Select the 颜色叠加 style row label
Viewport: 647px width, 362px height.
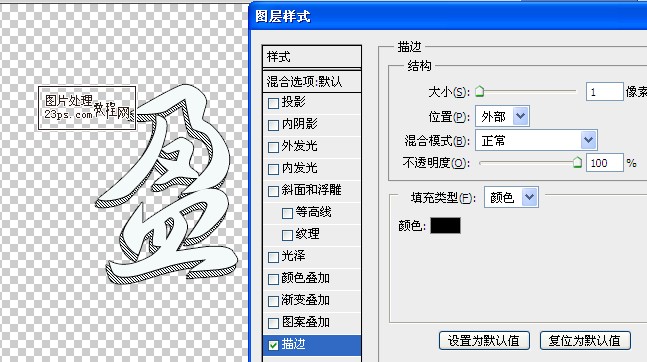point(305,278)
